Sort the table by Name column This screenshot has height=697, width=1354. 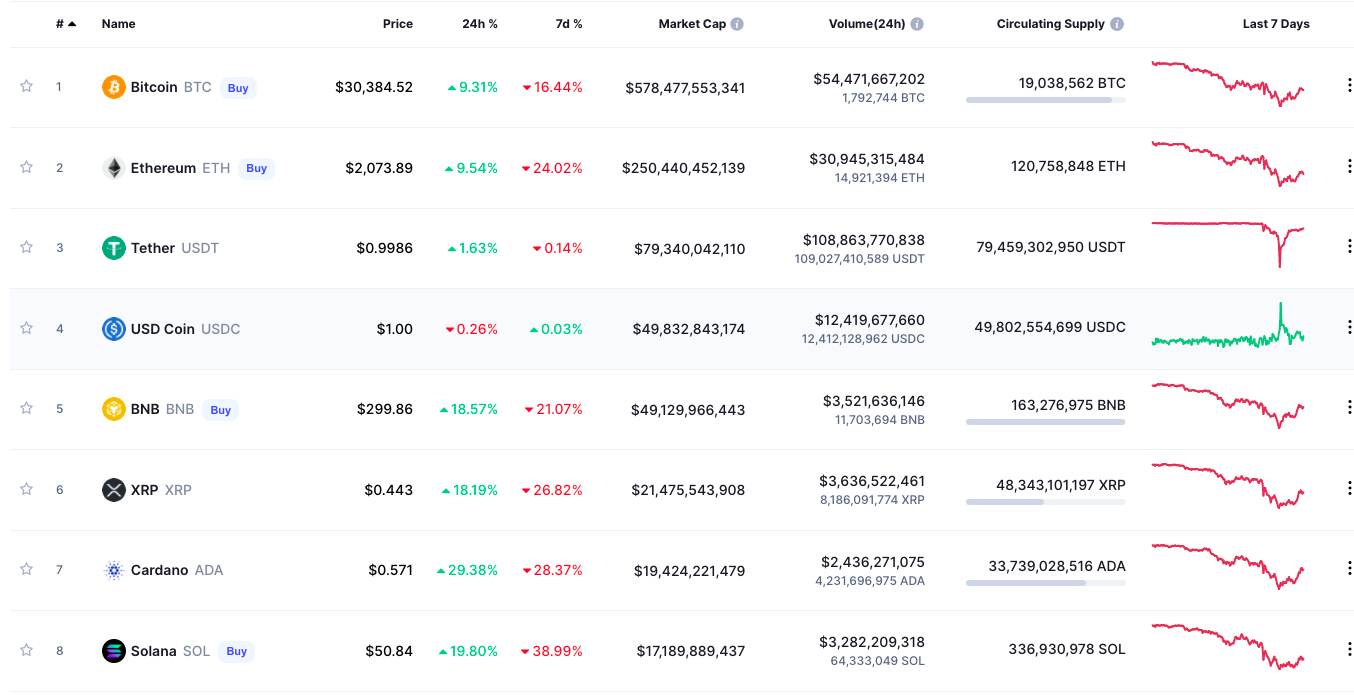(118, 24)
